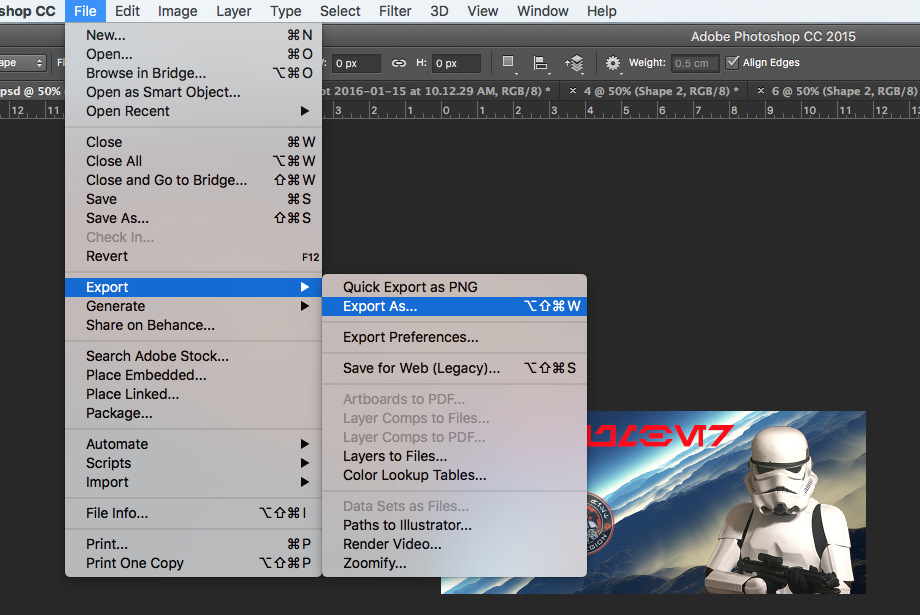The width and height of the screenshot is (920, 615).
Task: Open the gear settings icon near Weight
Action: point(613,63)
